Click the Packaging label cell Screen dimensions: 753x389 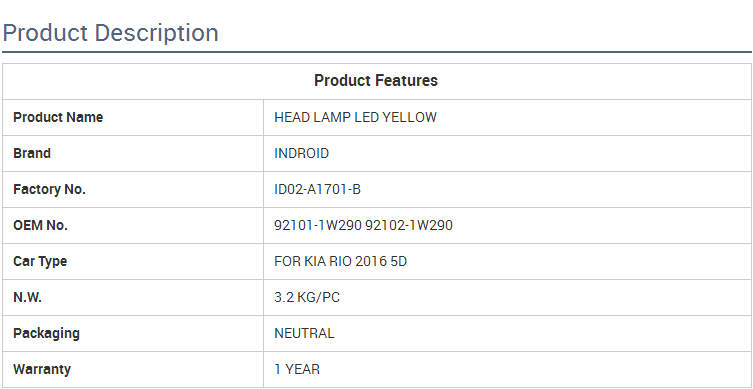pyautogui.click(x=133, y=334)
